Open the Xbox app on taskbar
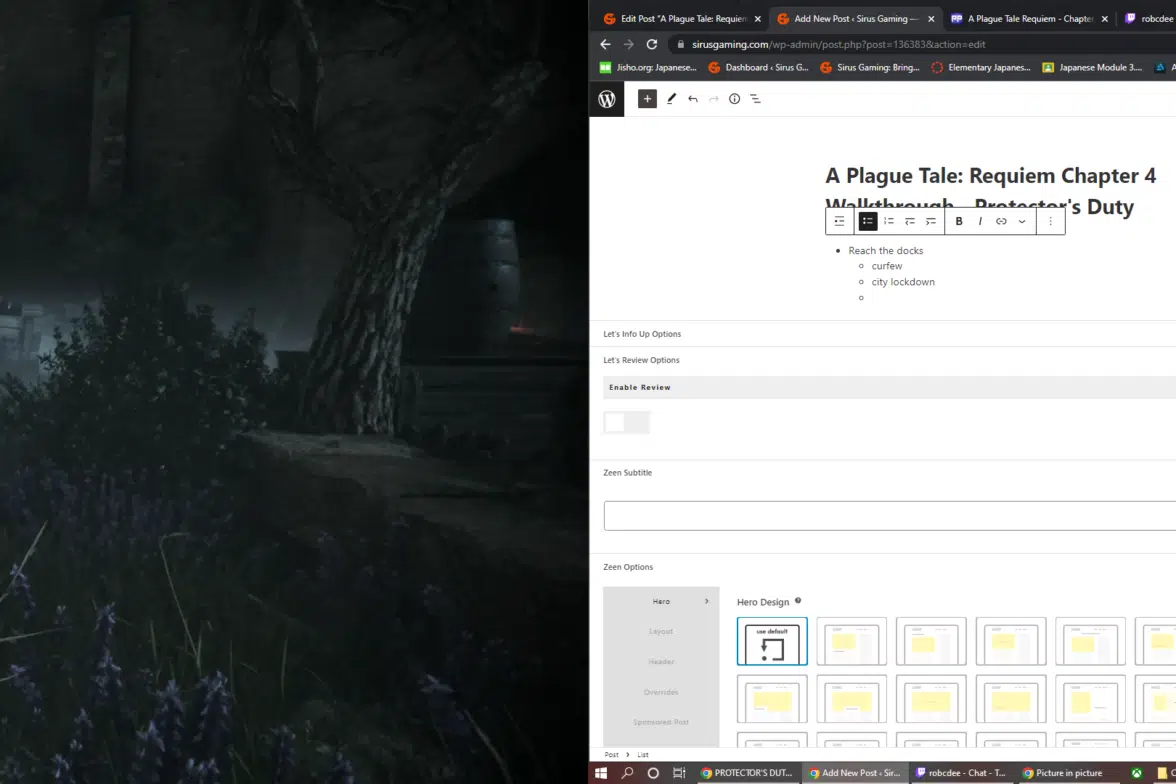The width and height of the screenshot is (1176, 784). point(1137,773)
